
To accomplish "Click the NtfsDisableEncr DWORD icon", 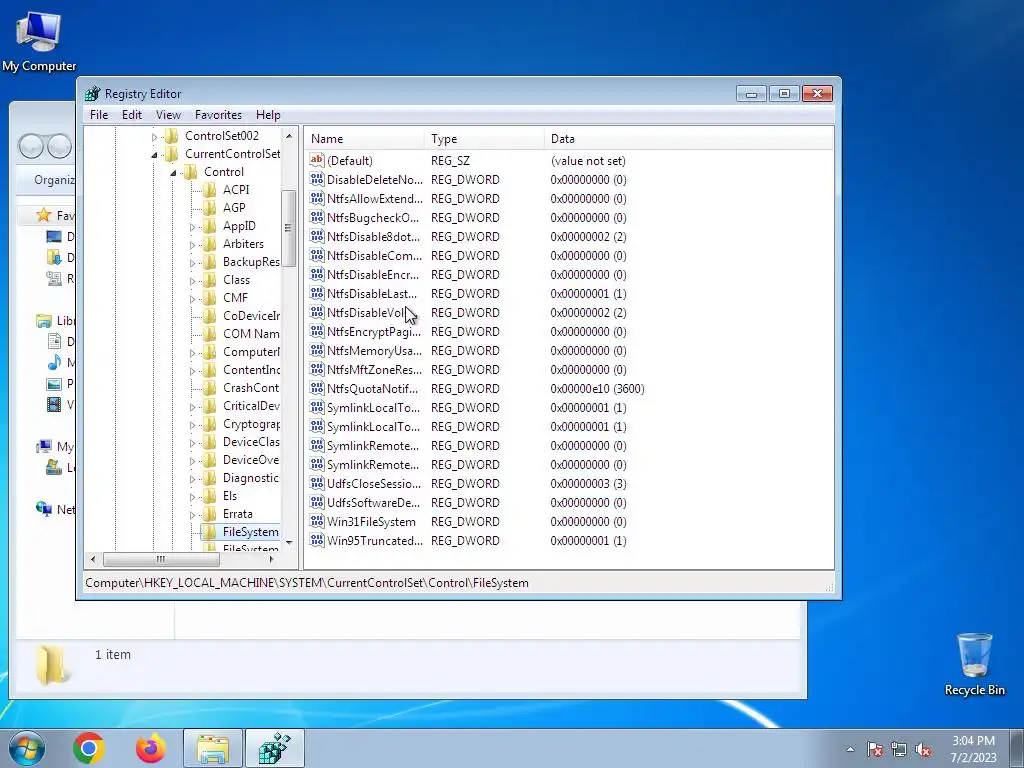I will click(317, 274).
